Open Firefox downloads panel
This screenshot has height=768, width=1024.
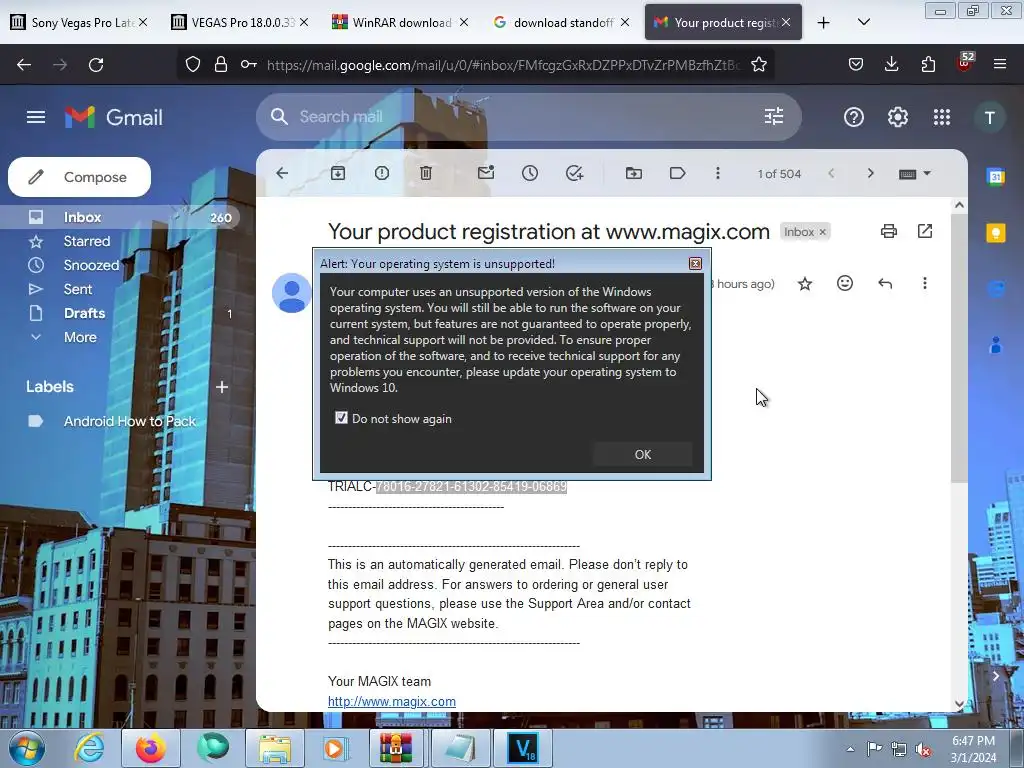[891, 64]
